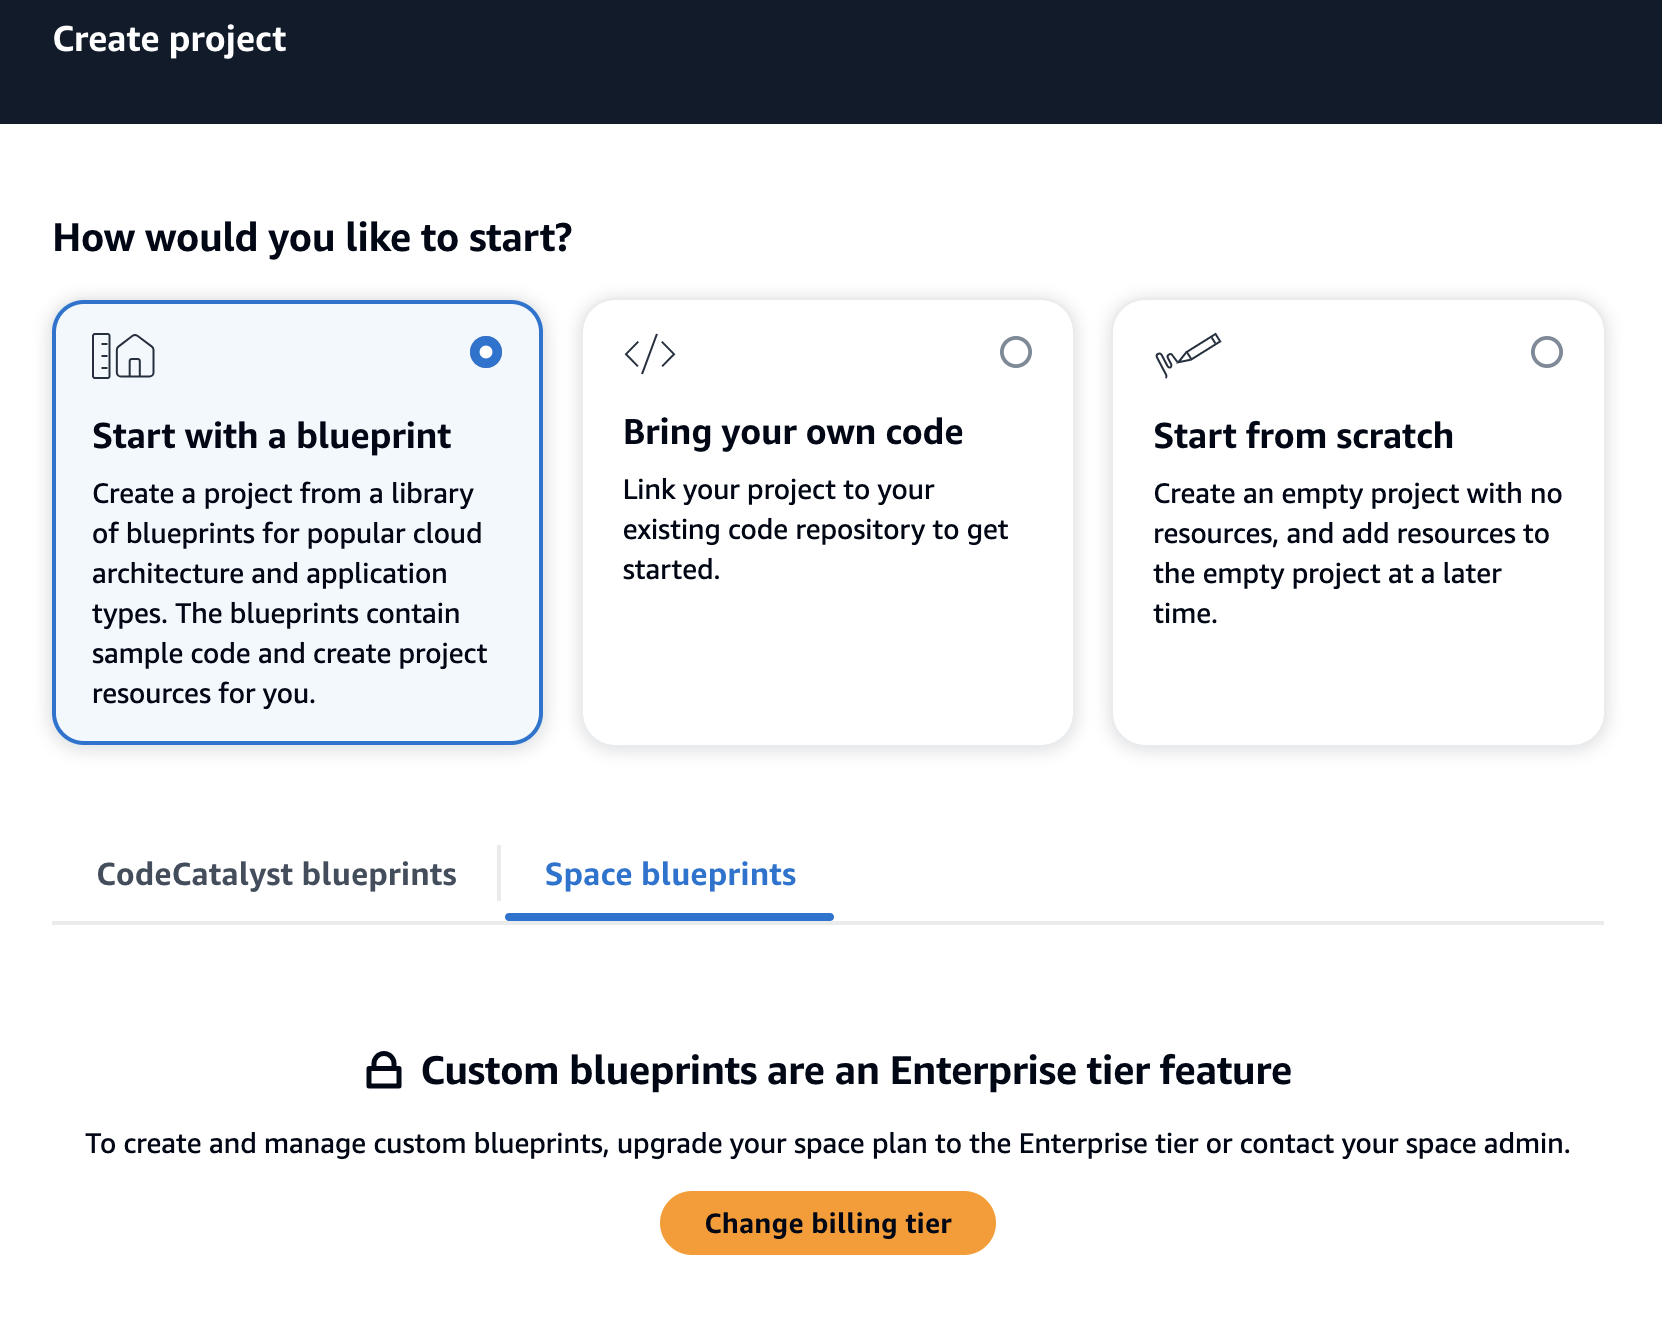Click the pencil sketch icon
This screenshot has width=1662, height=1322.
pyautogui.click(x=1189, y=353)
